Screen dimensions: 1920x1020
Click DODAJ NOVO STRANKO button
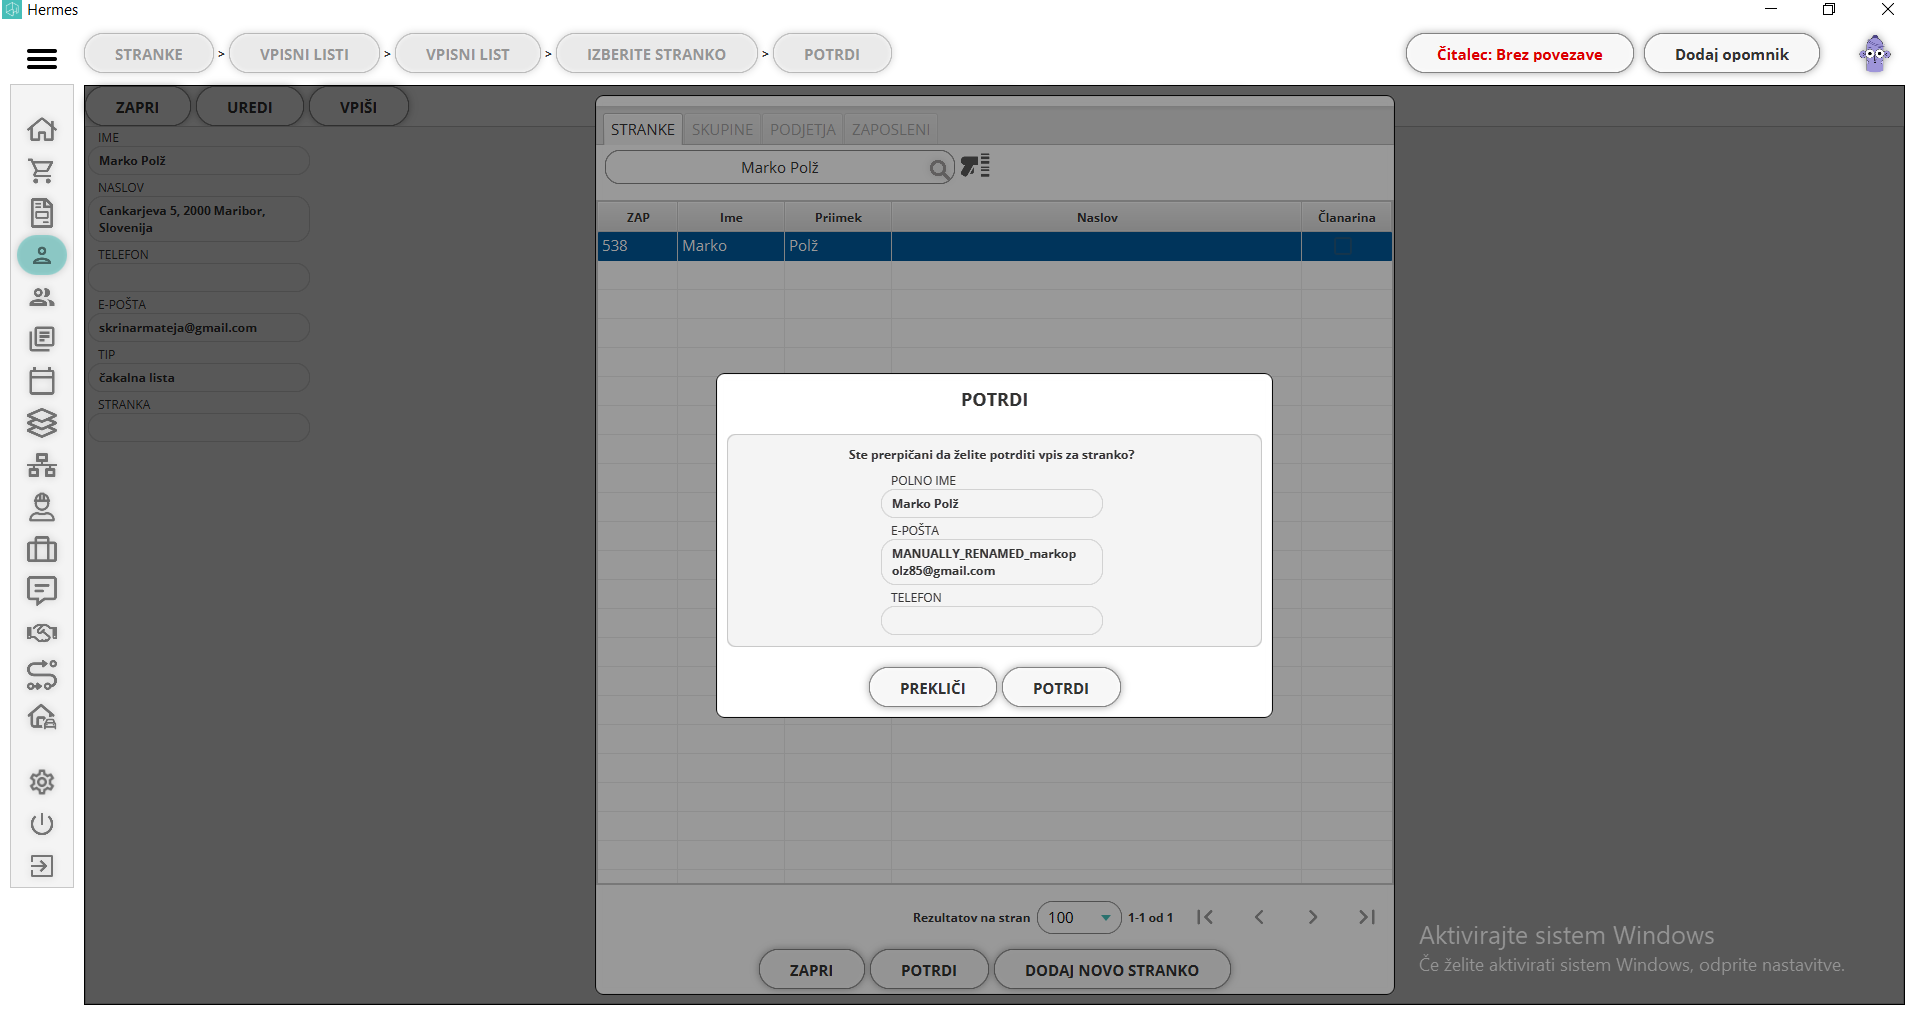1111,970
